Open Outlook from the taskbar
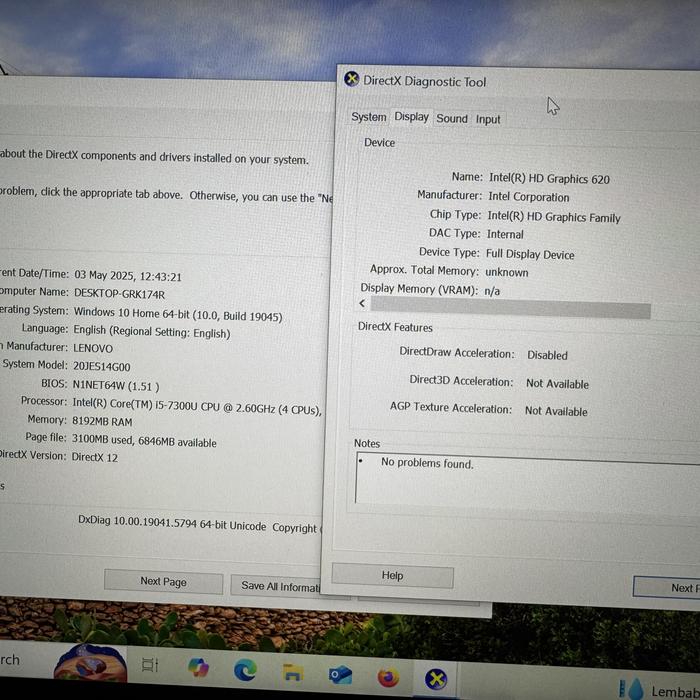Screen dimensions: 700x700 340,675
